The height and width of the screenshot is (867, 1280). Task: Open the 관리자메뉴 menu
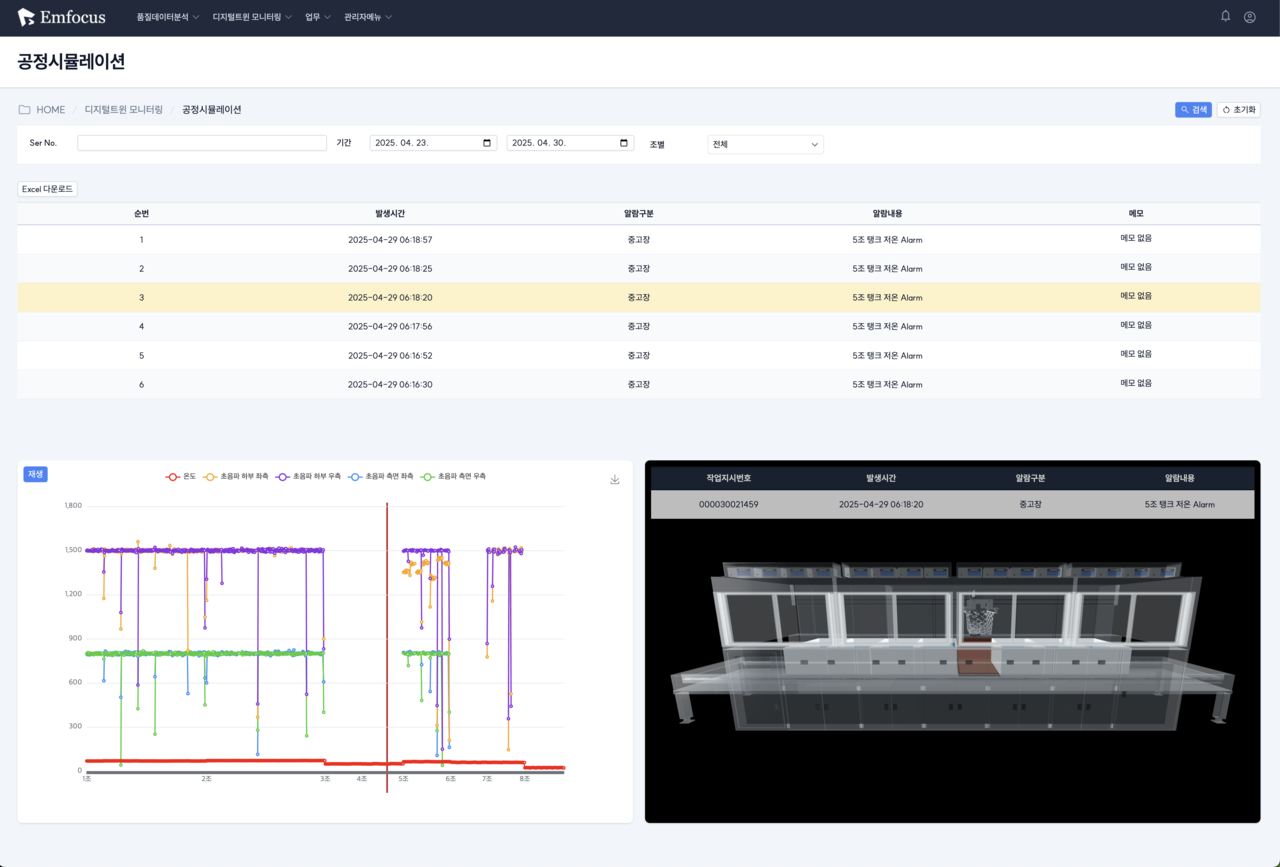click(367, 17)
